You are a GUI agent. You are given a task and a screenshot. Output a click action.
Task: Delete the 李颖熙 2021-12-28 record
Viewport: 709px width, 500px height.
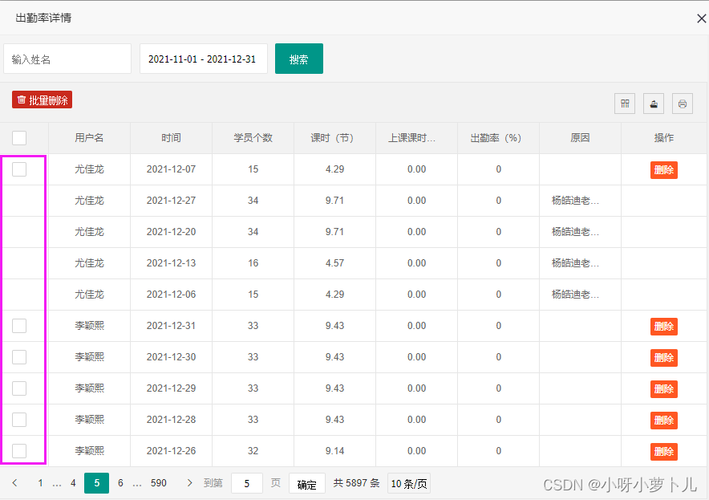coord(664,420)
